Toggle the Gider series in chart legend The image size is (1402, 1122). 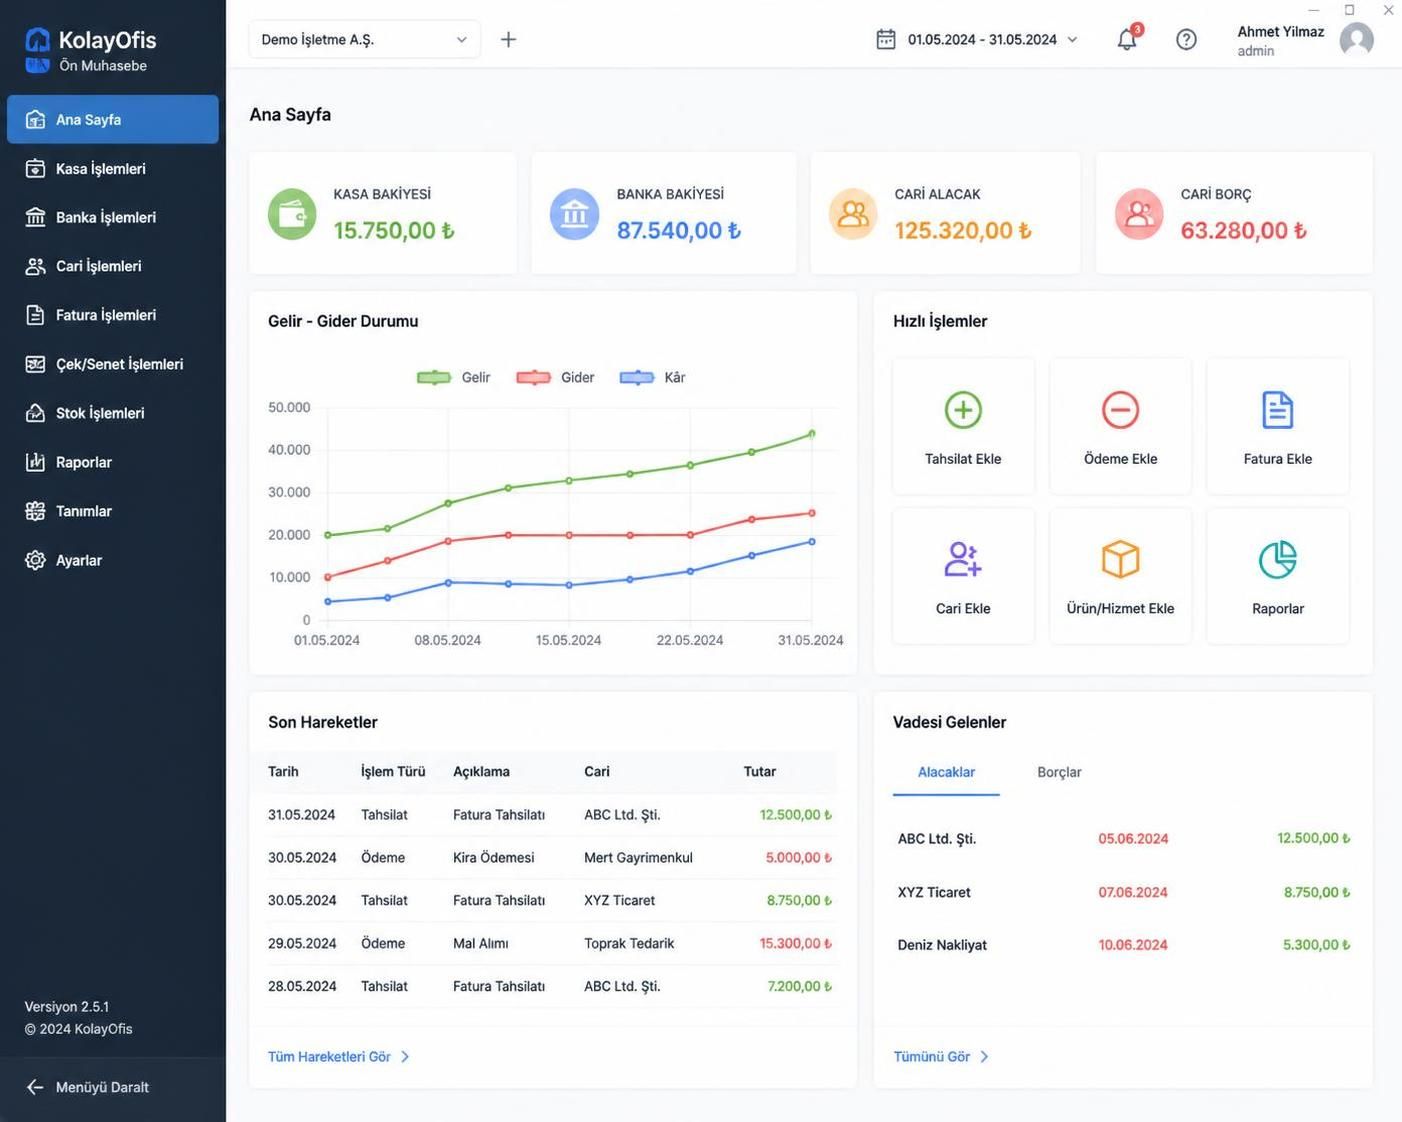tap(555, 377)
